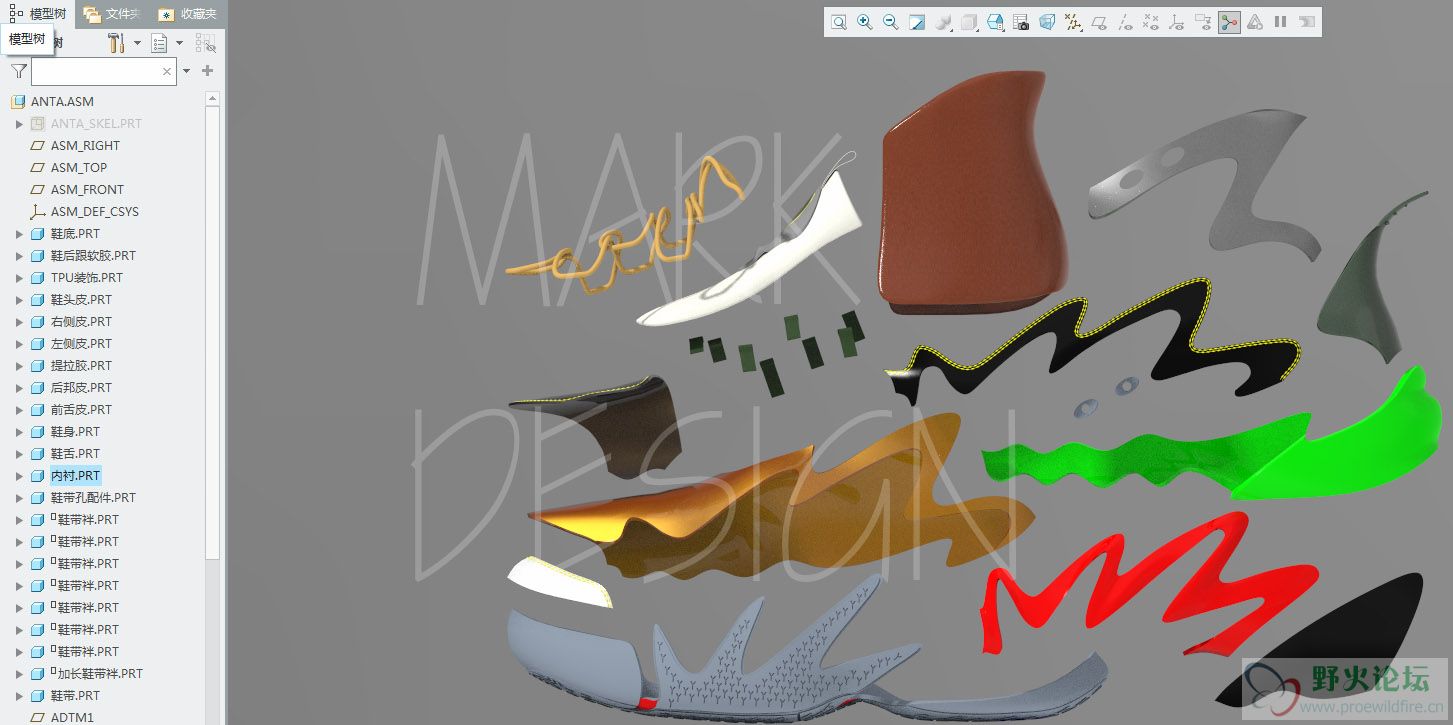The image size is (1453, 725).
Task: Clear the tree search box with X
Action: pos(167,72)
